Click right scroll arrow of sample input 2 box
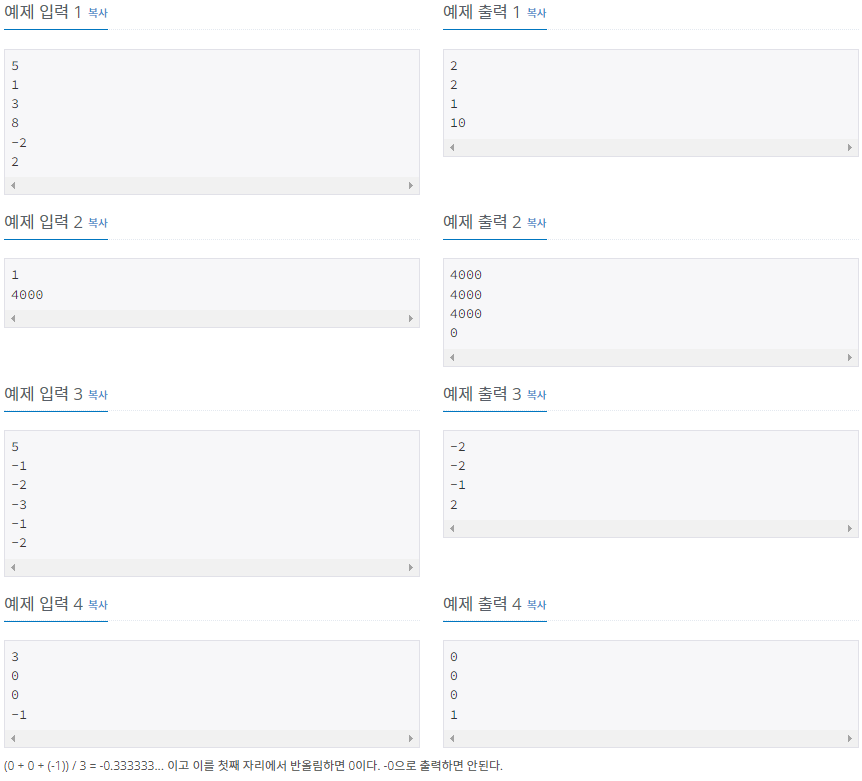Viewport: 862px width, 781px height. tap(411, 319)
